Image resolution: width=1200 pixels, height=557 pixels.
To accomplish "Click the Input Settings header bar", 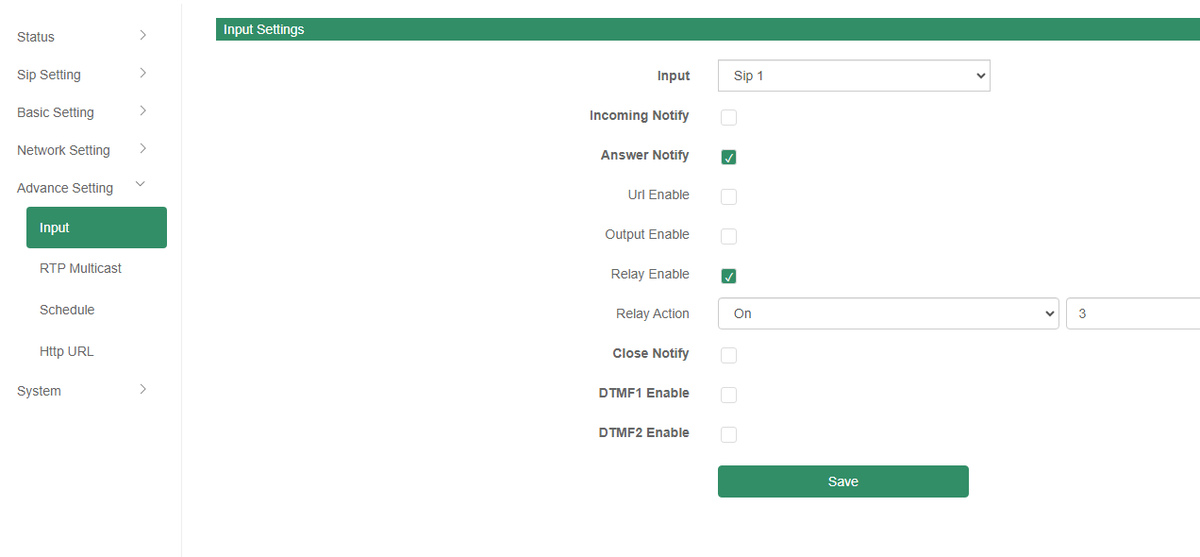I will [708, 29].
